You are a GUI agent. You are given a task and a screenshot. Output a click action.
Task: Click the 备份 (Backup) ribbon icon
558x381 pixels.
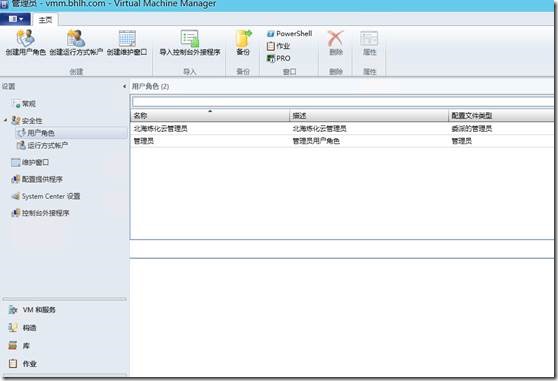click(243, 38)
